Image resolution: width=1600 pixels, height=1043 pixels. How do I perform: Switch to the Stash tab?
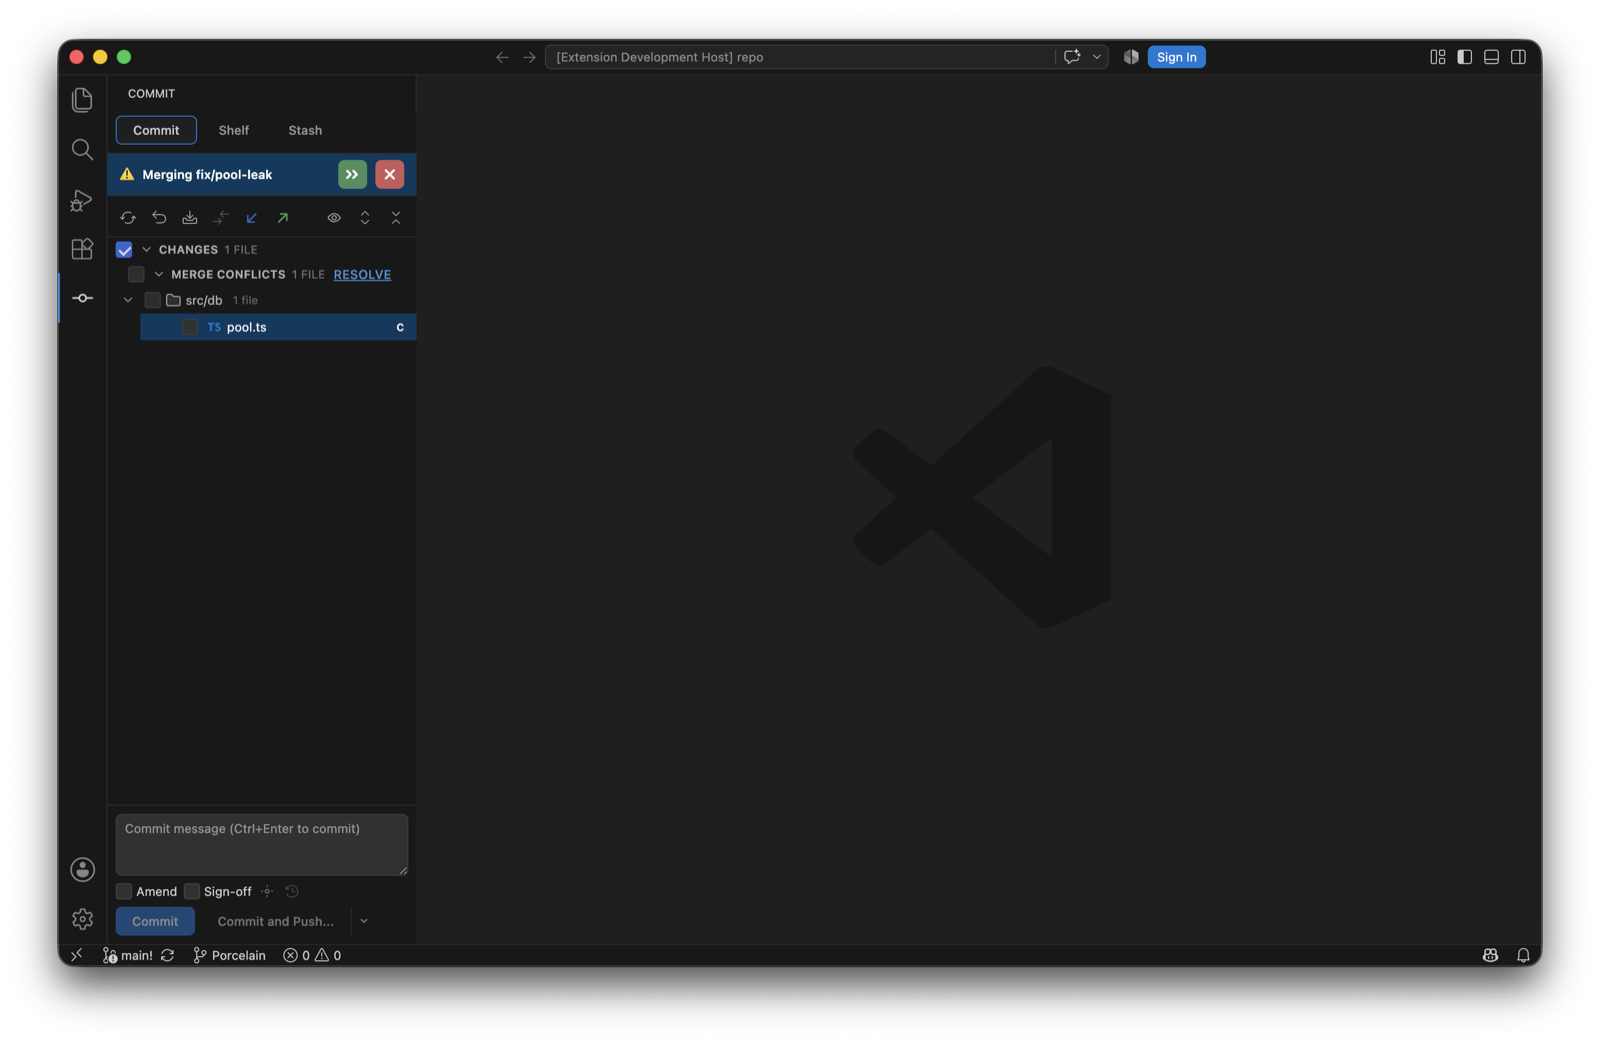(305, 130)
